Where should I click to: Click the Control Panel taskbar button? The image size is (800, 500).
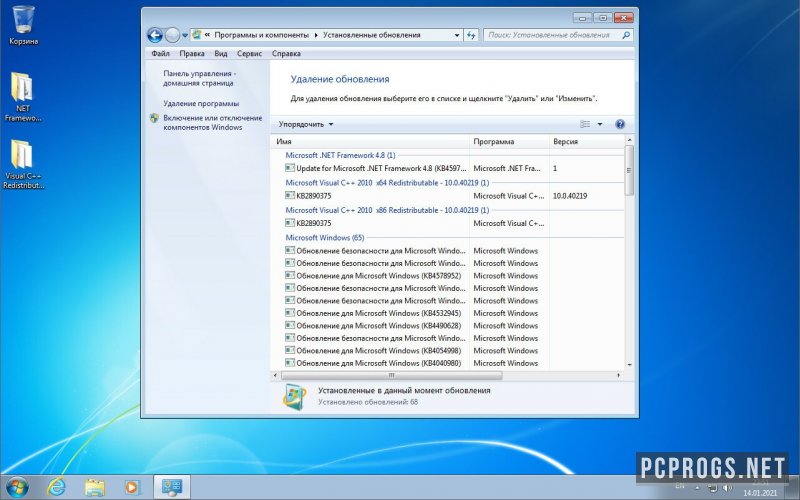point(172,487)
